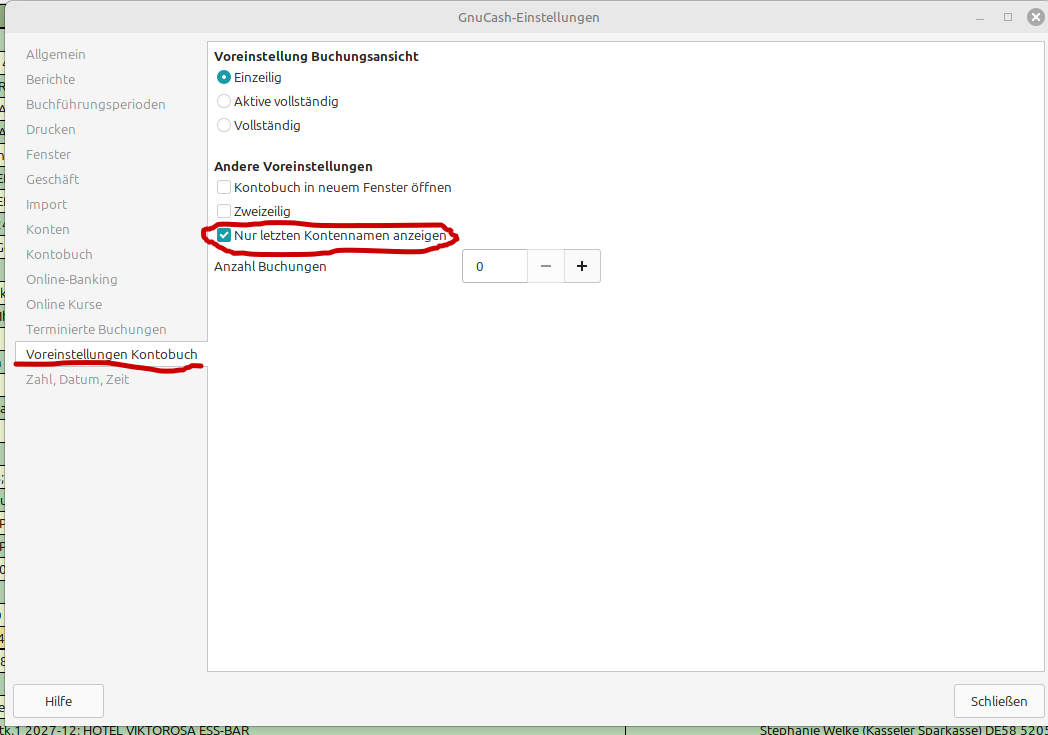The image size is (1048, 735).
Task: Click the Schließen button
Action: click(x=999, y=701)
